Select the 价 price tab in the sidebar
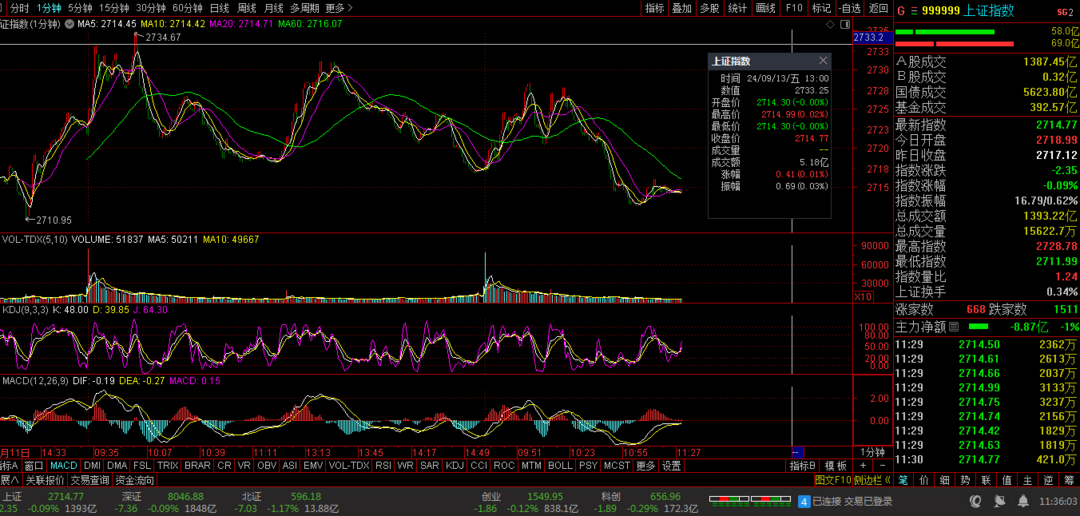Image resolution: width=1080 pixels, height=516 pixels. 924,479
